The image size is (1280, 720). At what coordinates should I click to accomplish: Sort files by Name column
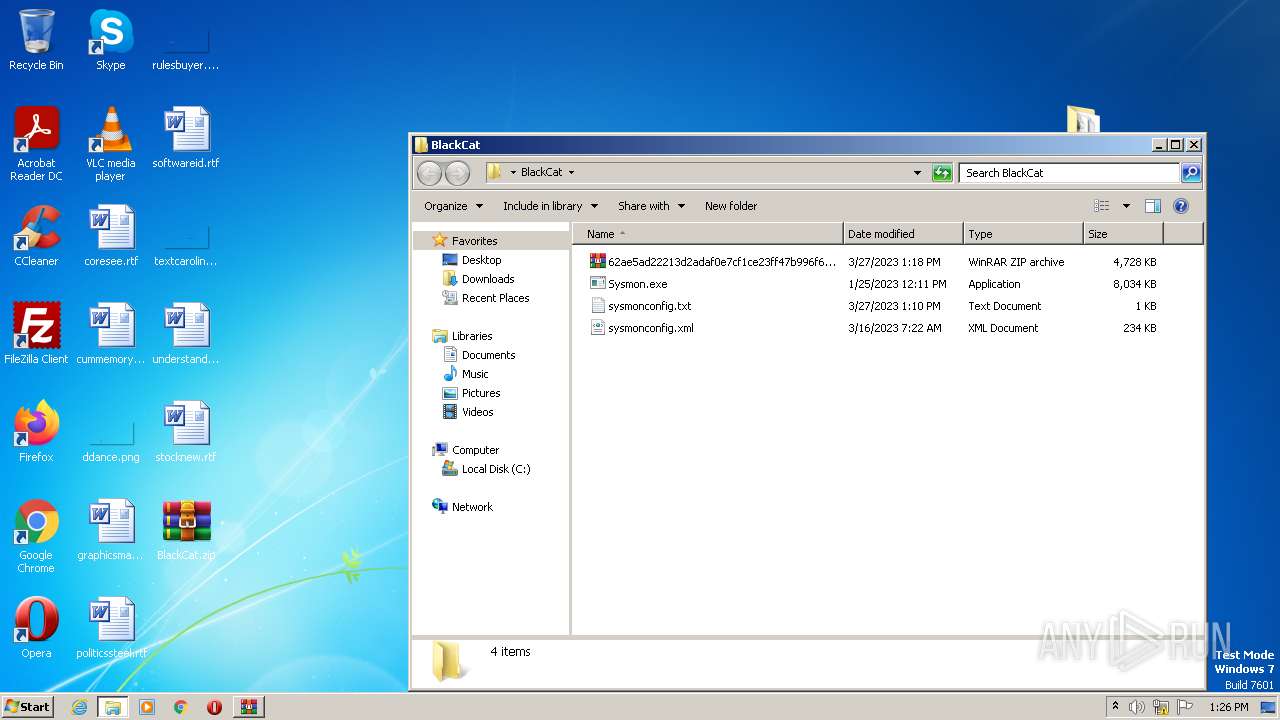[708, 234]
